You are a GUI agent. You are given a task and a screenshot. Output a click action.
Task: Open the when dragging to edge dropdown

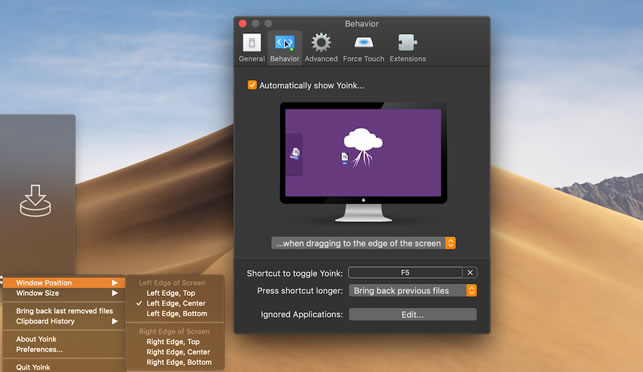tap(363, 243)
